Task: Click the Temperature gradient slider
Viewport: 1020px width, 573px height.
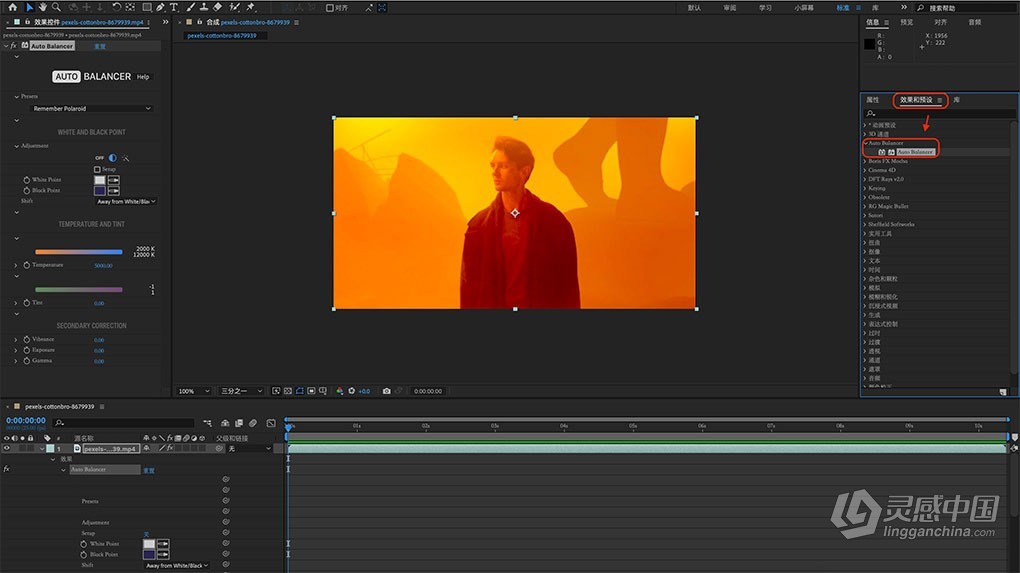Action: pyautogui.click(x=79, y=252)
